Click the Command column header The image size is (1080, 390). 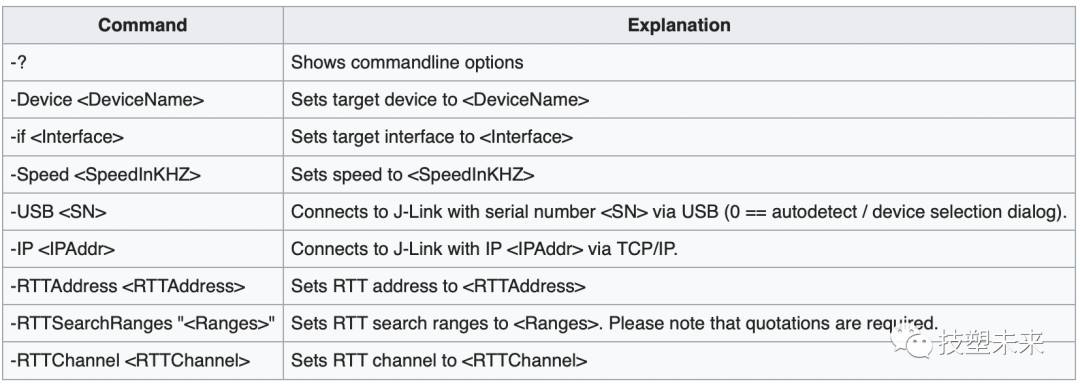pos(143,25)
